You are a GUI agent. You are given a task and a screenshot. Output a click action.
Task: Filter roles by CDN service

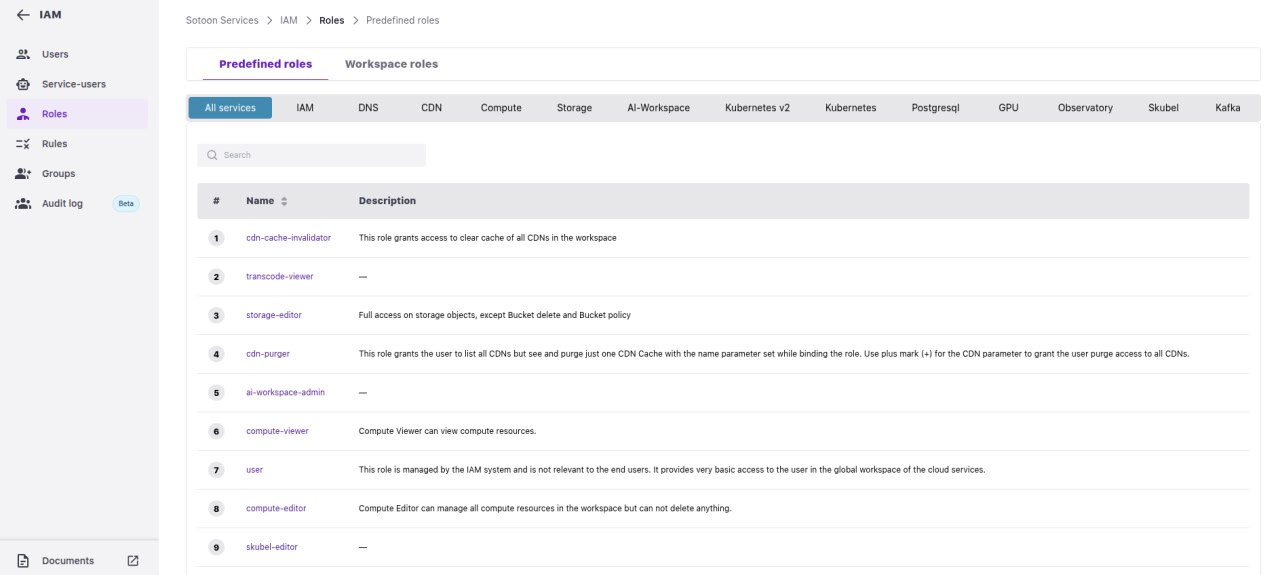[x=431, y=108]
